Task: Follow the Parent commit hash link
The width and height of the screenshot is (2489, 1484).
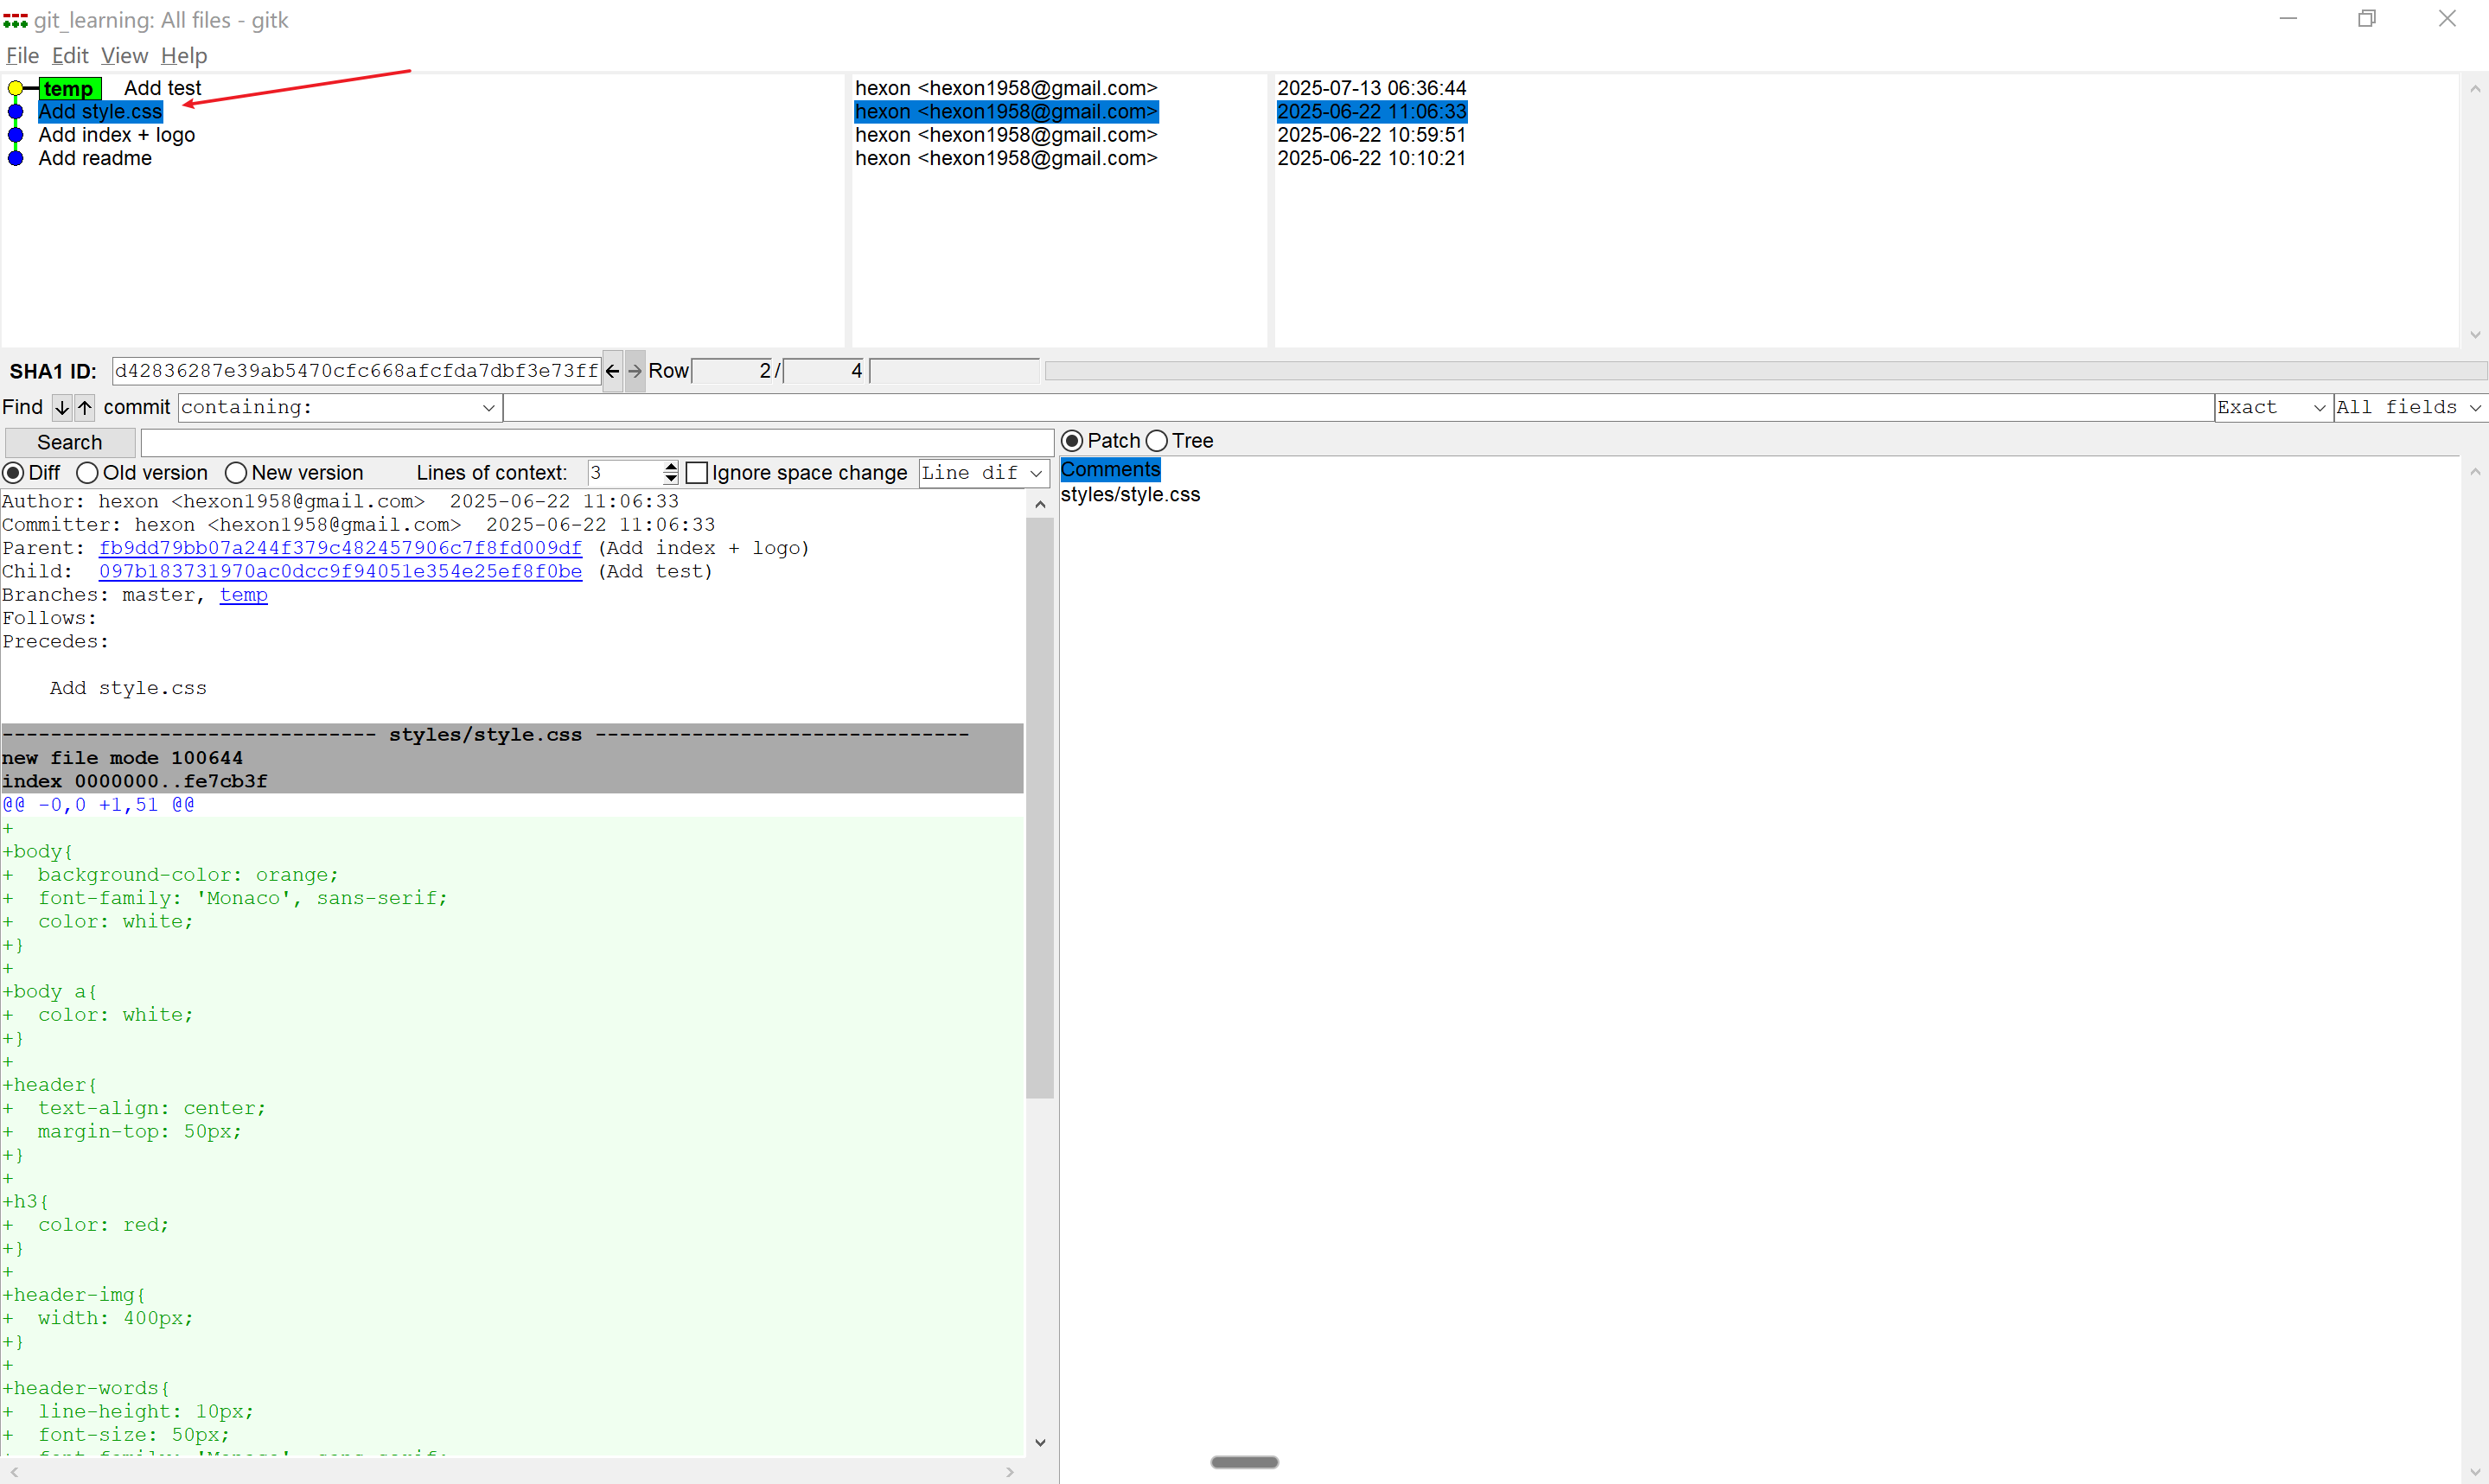Action: click(x=340, y=548)
